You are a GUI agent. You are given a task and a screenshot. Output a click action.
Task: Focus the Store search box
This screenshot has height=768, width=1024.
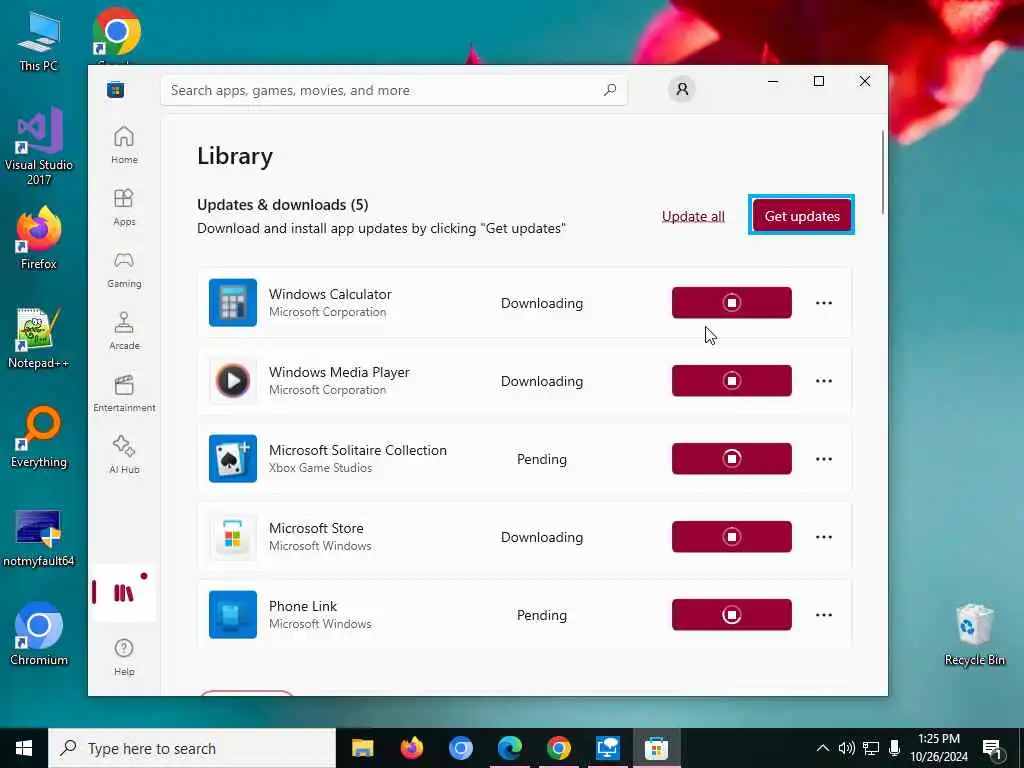pyautogui.click(x=394, y=90)
